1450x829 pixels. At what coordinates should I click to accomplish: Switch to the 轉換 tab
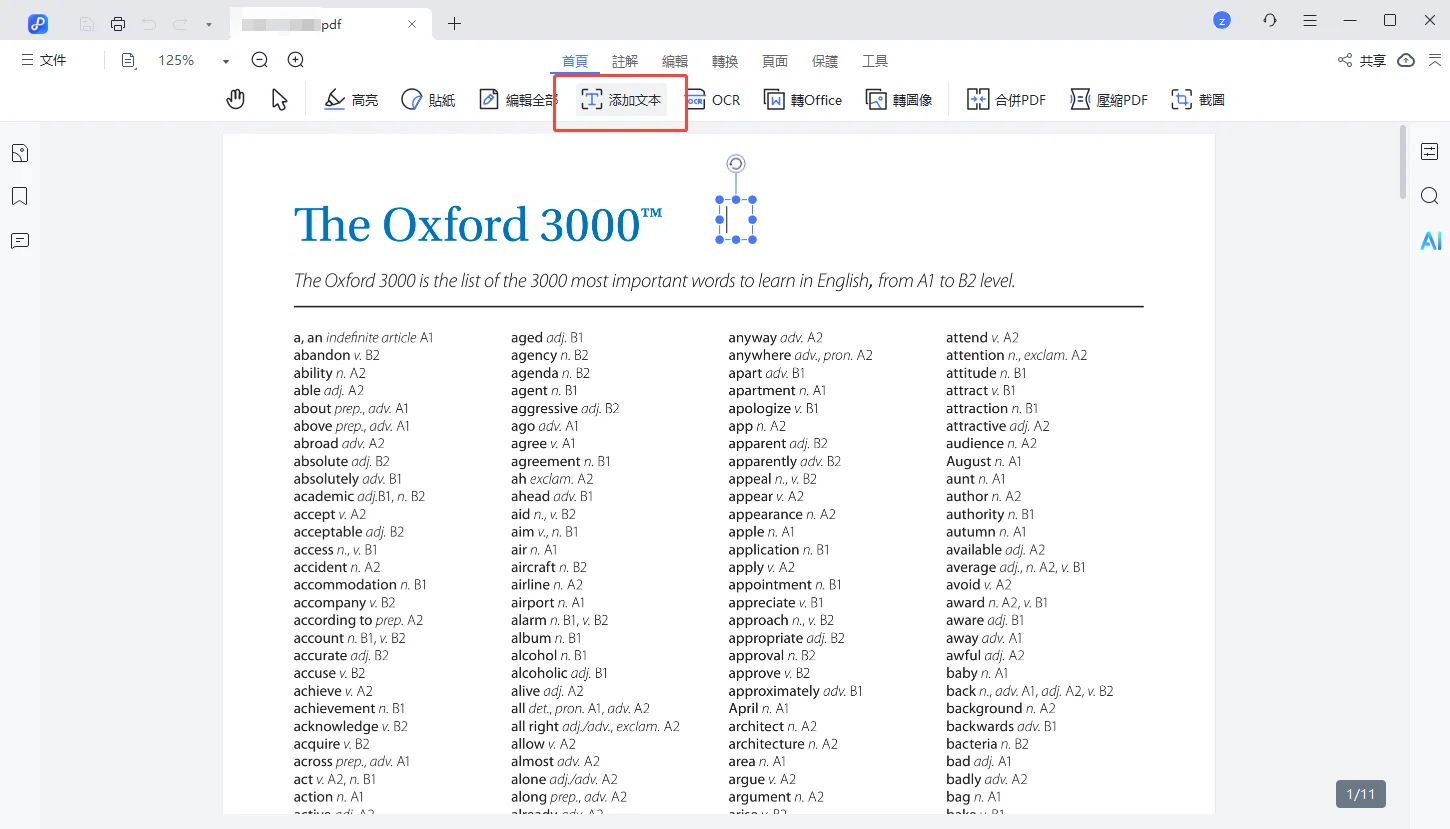[725, 61]
